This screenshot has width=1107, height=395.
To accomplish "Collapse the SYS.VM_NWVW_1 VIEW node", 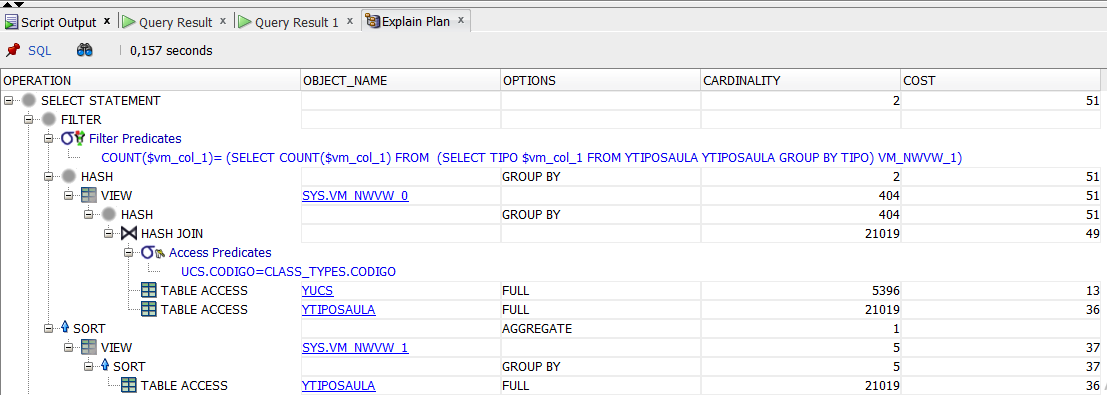I will point(68,348).
